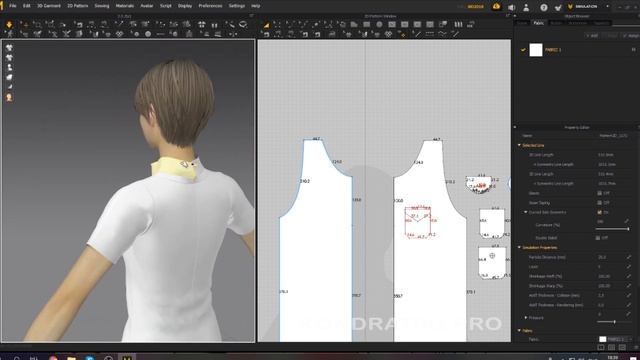Select the orange Edit Pattern arrow tool
640x360 pixels.
266,25
